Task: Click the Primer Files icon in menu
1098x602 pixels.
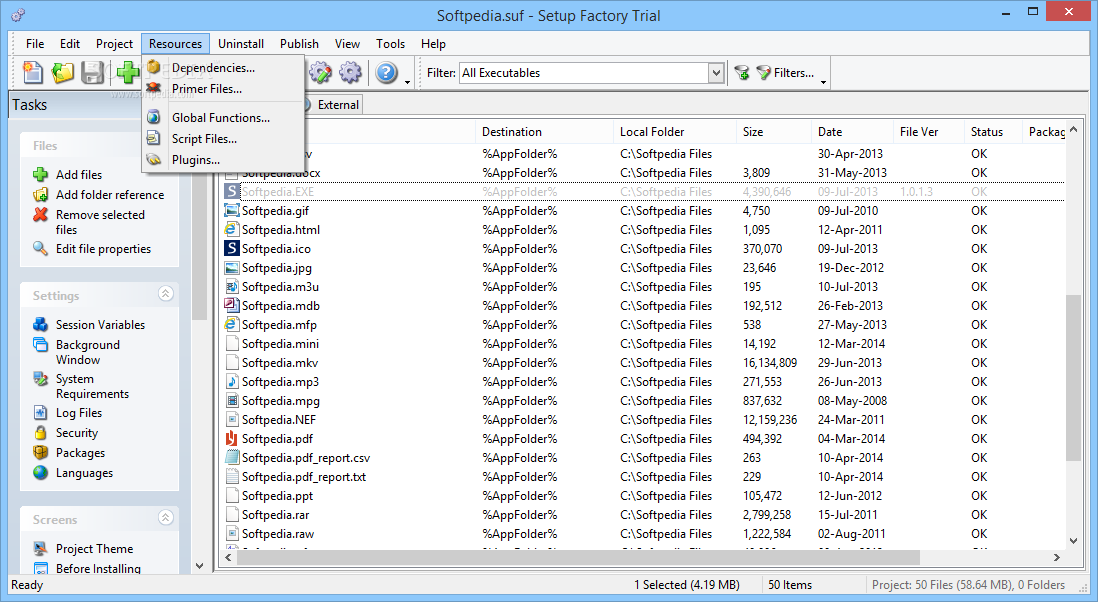Action: click(154, 88)
